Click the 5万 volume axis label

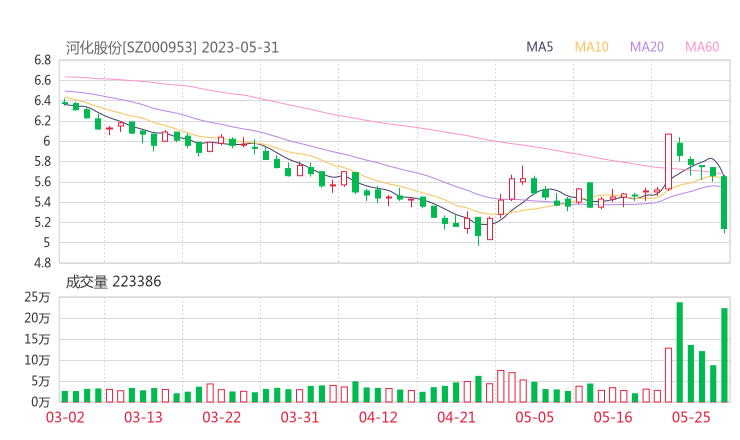(x=41, y=381)
